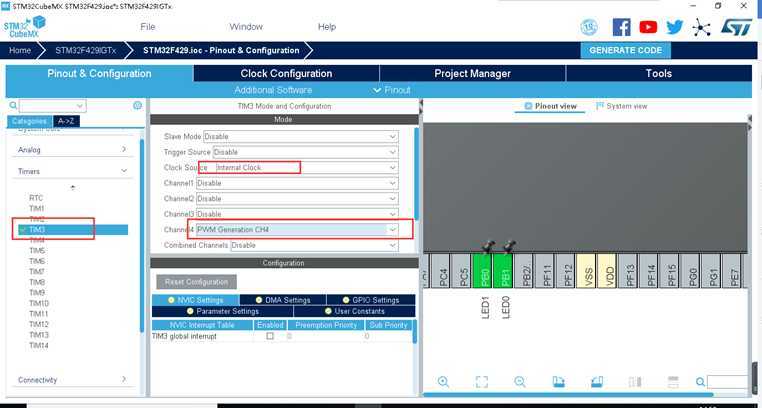The width and height of the screenshot is (762, 408).
Task: Click the GENERATE CODE button
Action: click(x=625, y=51)
